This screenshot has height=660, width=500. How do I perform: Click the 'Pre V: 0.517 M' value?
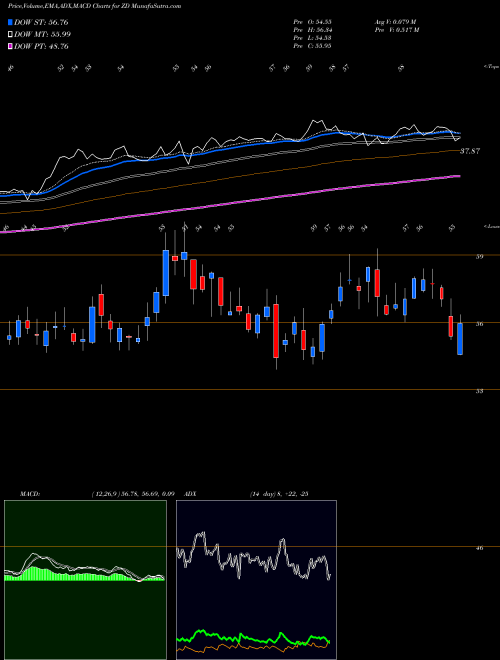tap(396, 30)
